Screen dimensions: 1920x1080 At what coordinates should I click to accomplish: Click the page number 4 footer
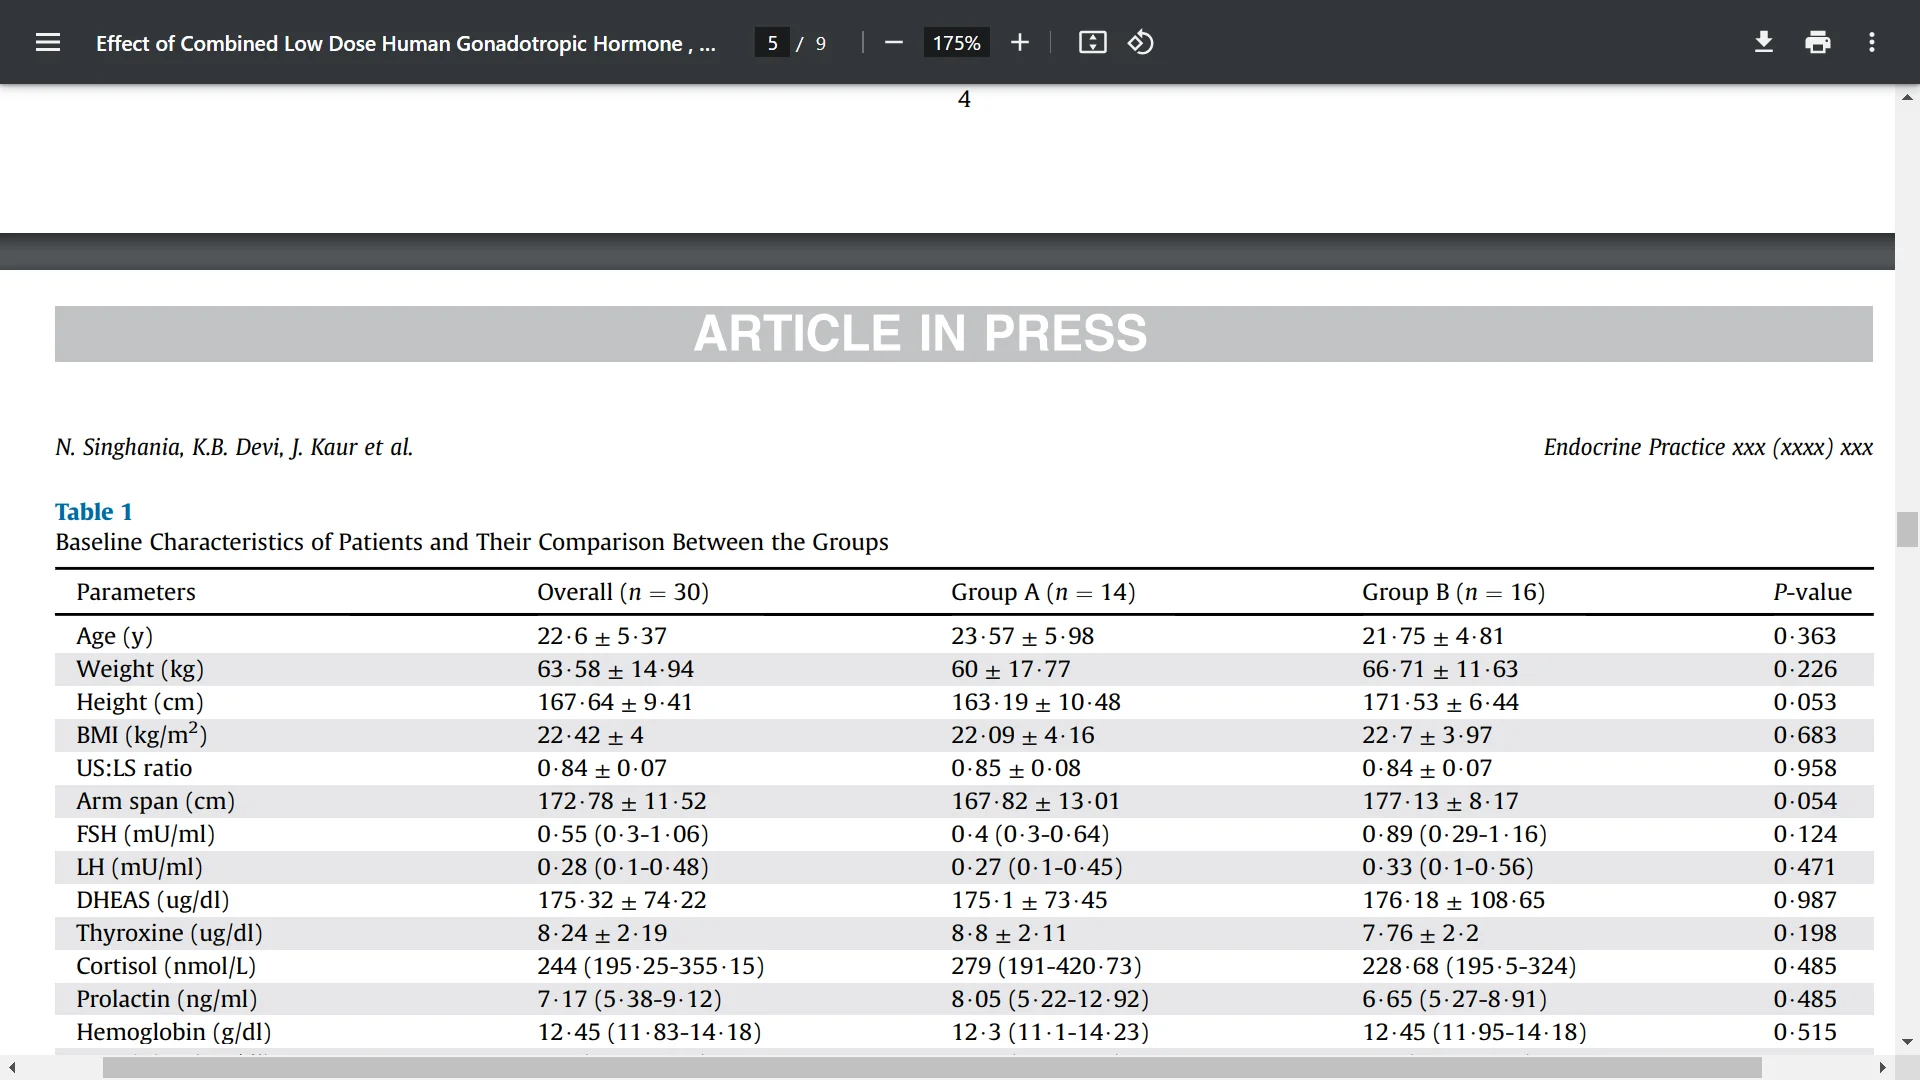(x=964, y=99)
